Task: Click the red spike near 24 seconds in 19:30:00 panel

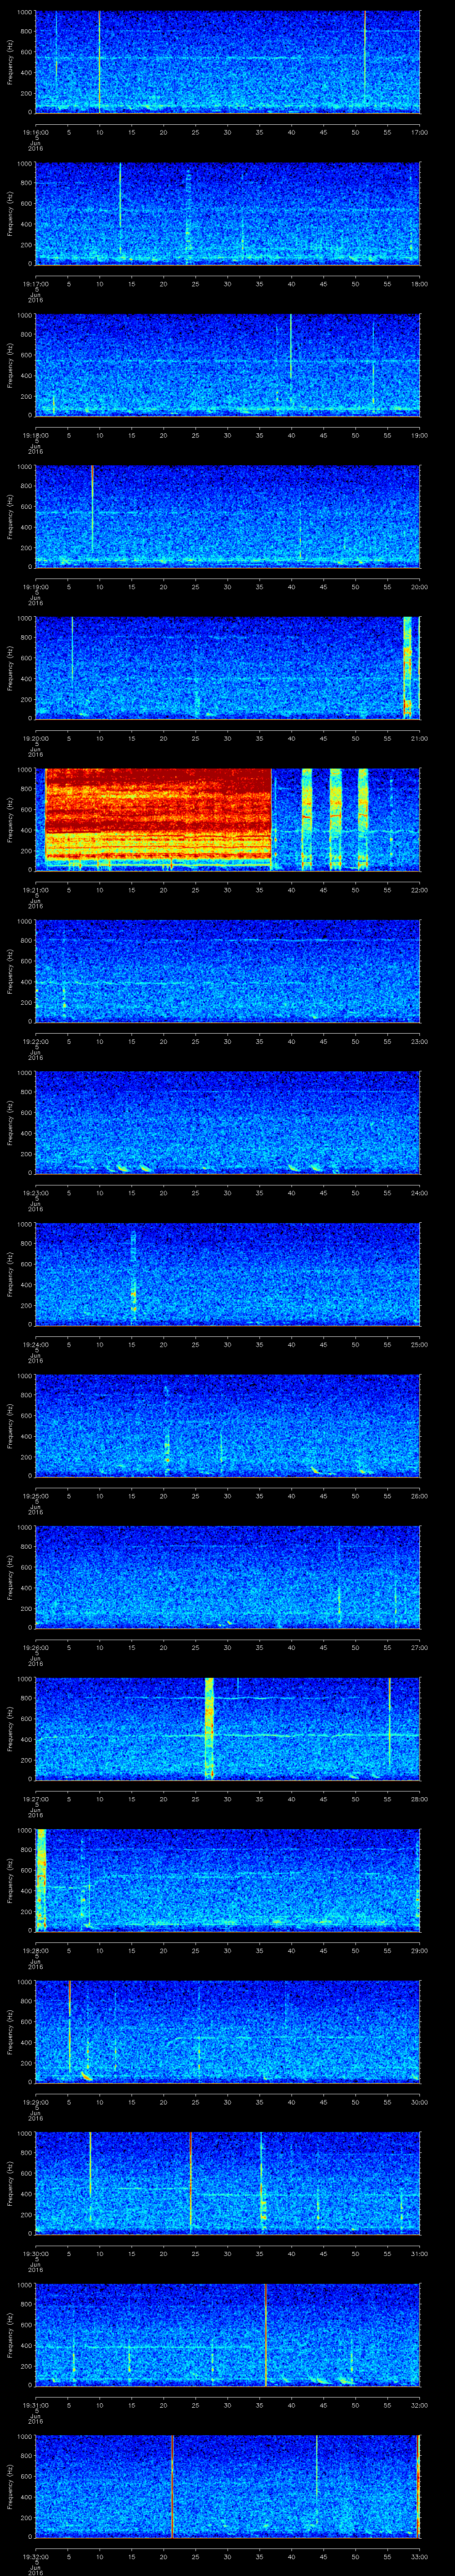Action: point(190,2182)
